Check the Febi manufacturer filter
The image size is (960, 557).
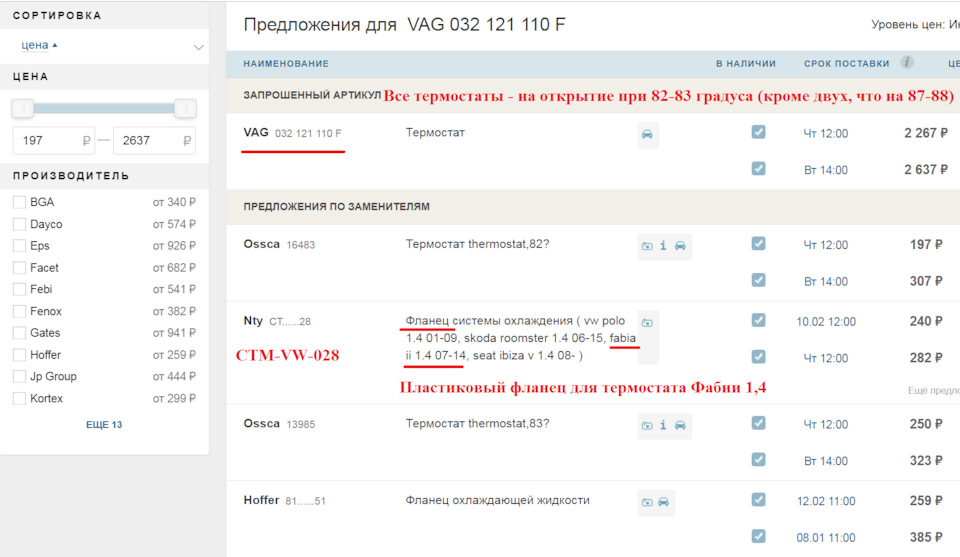coord(20,289)
